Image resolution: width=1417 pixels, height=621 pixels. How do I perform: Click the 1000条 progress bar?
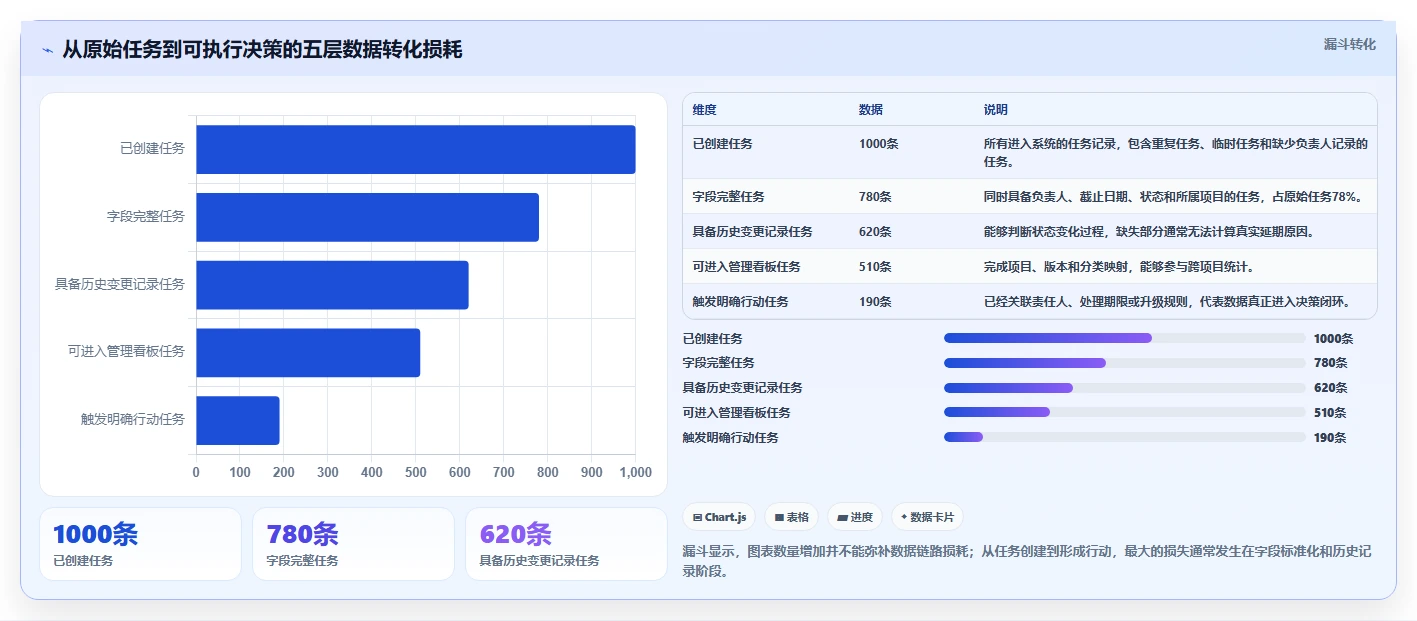click(1125, 338)
